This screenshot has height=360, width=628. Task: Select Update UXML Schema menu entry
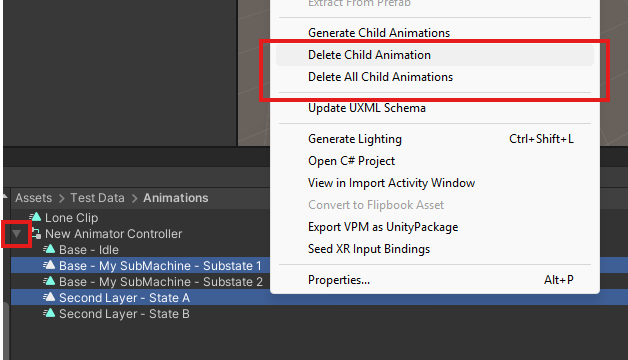pos(435,108)
